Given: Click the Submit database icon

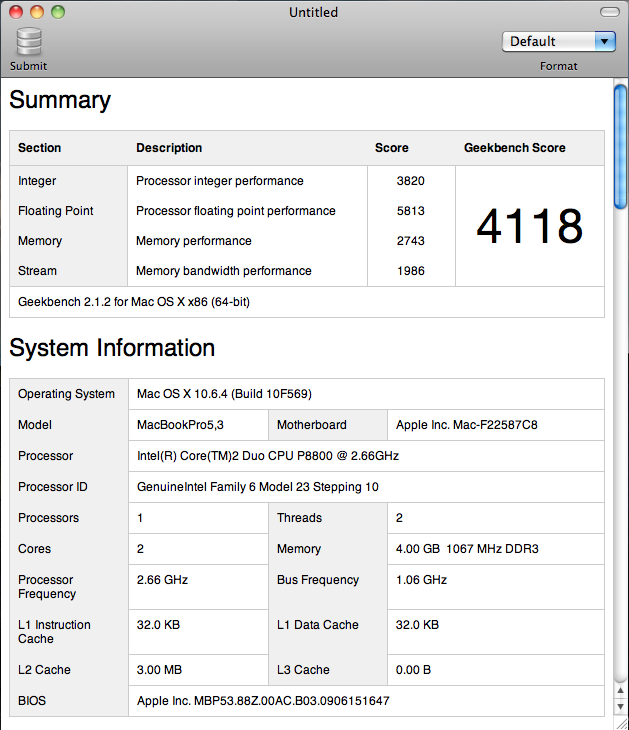Looking at the screenshot, I should click(28, 42).
